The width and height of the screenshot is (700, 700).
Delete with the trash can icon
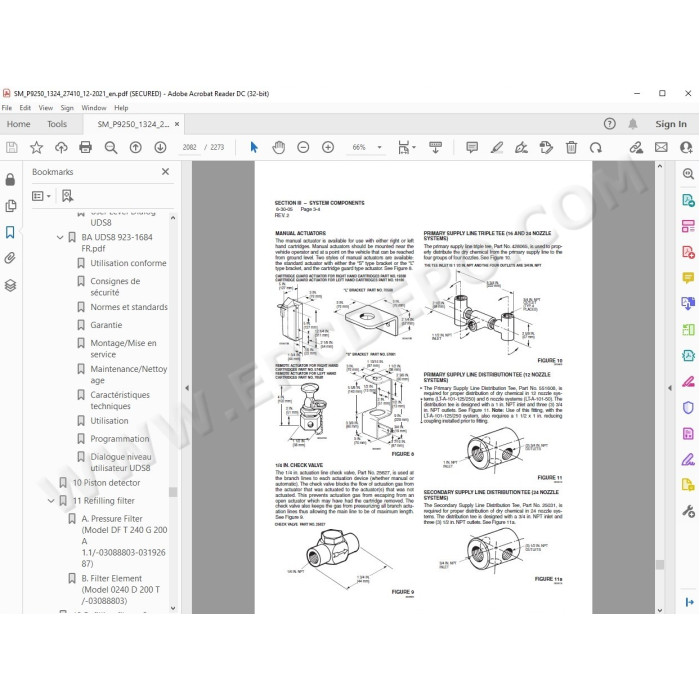point(571,147)
